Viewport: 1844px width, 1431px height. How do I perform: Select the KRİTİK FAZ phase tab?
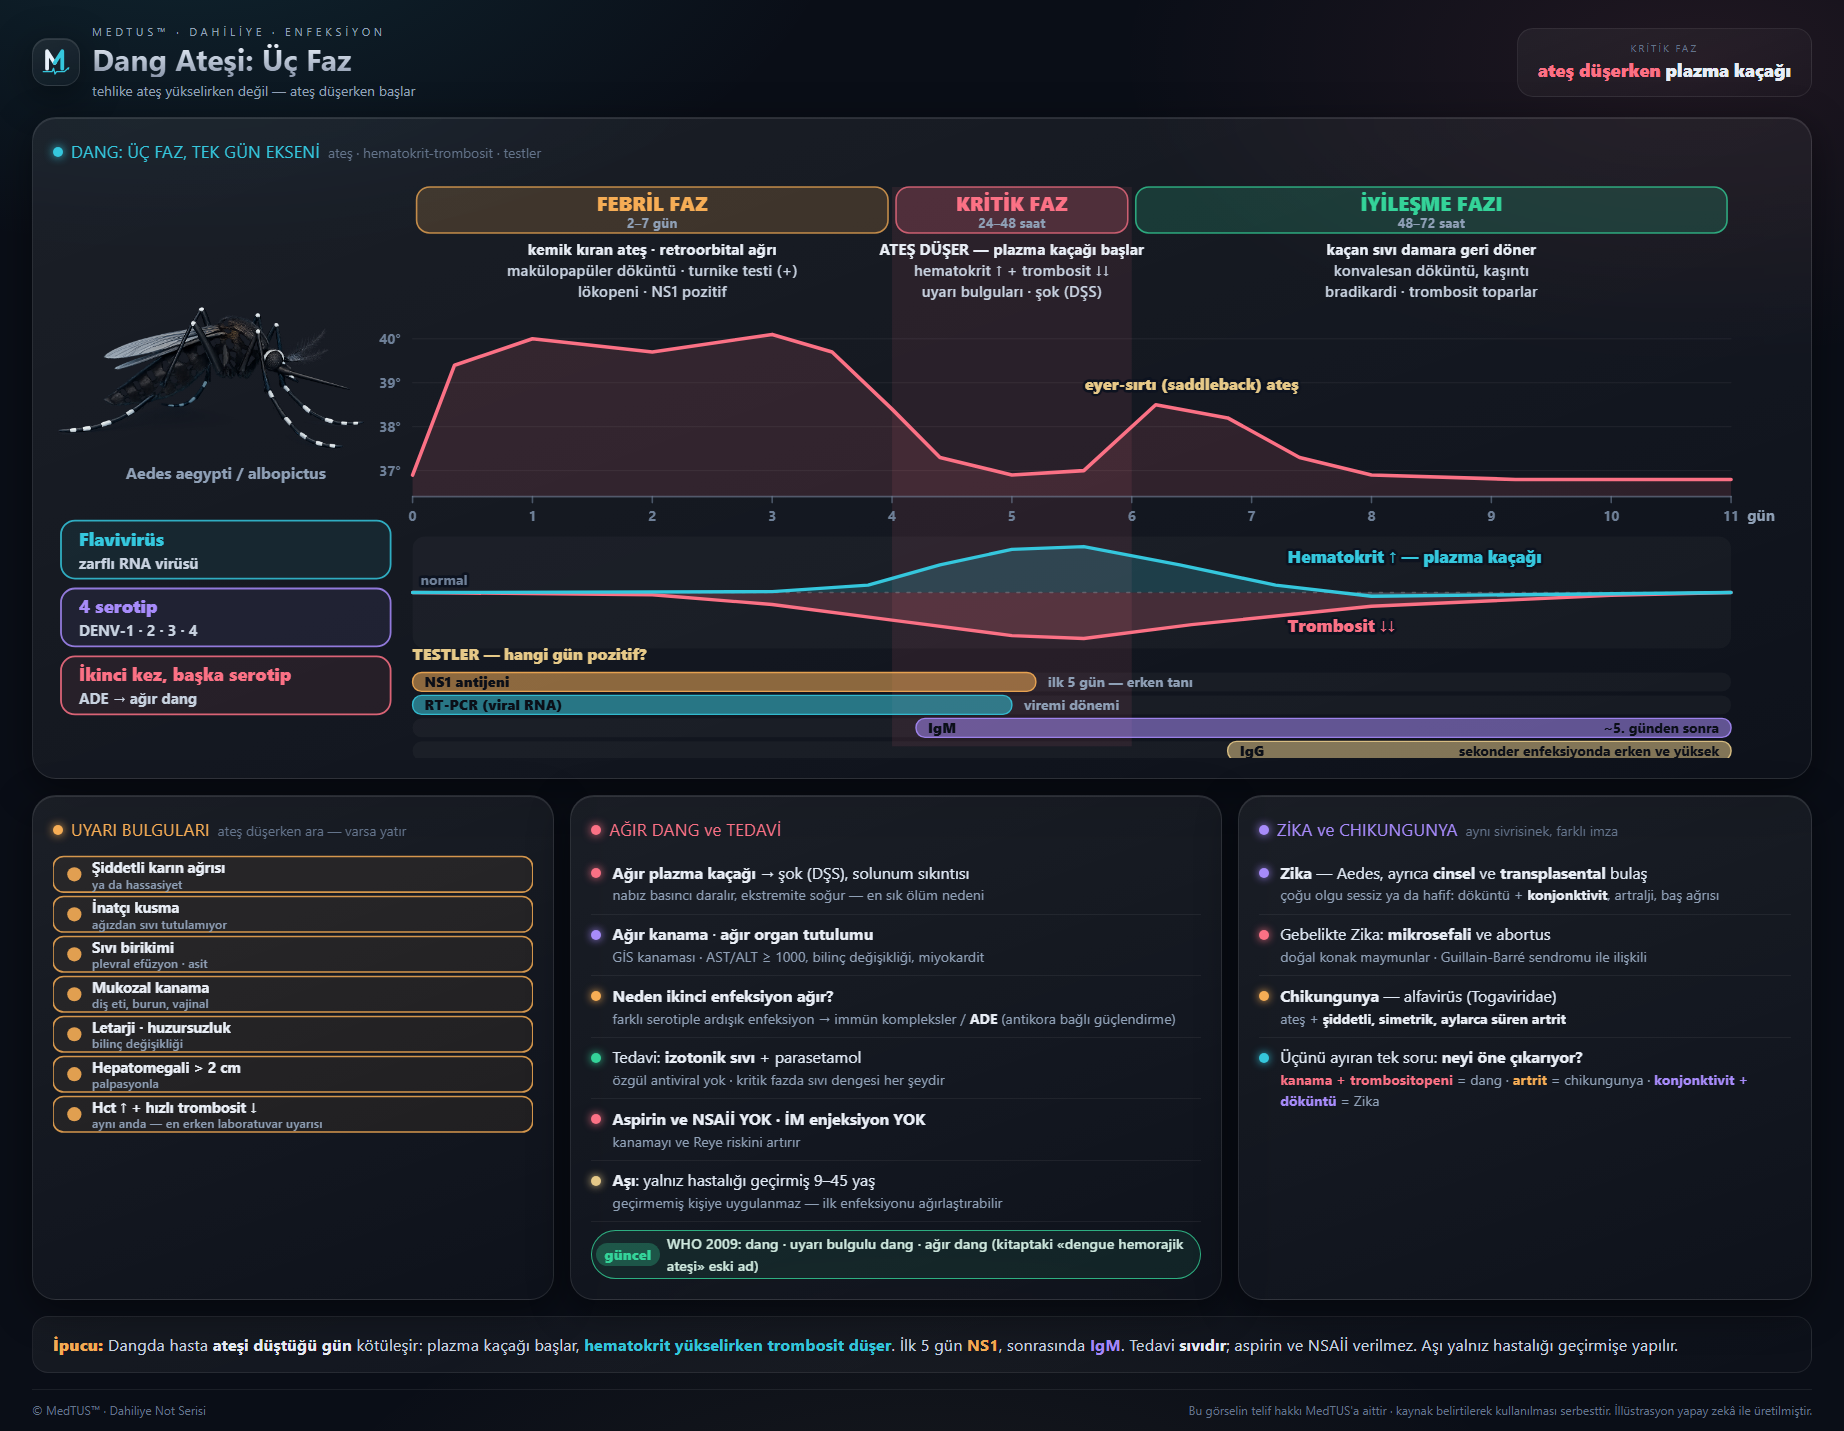[x=1011, y=210]
